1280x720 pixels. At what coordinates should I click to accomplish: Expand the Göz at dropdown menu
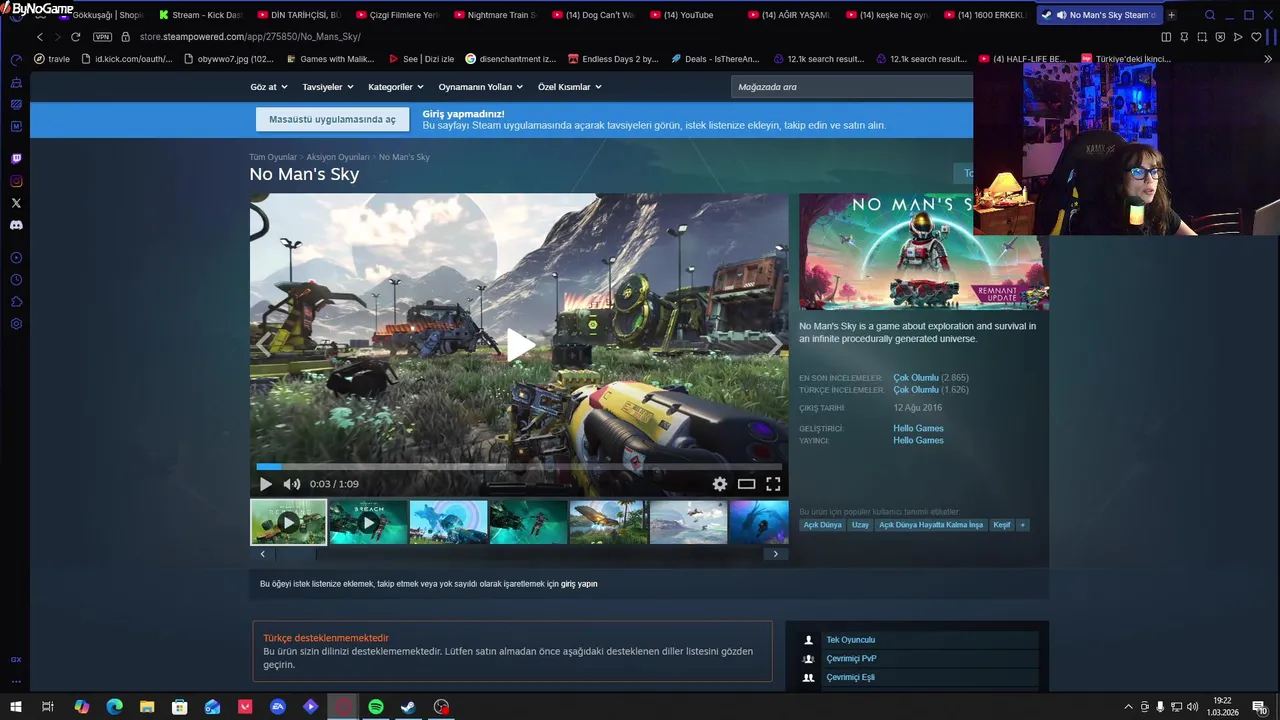(x=268, y=87)
